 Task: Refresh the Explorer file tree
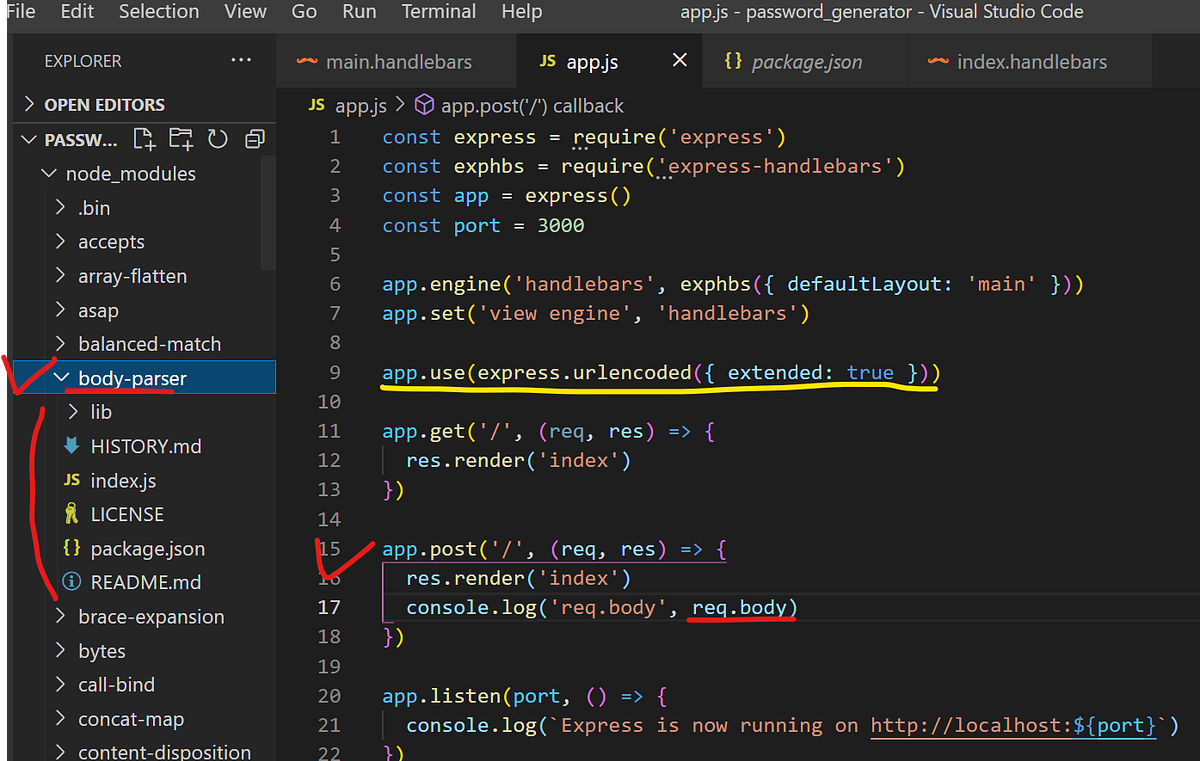[x=217, y=139]
